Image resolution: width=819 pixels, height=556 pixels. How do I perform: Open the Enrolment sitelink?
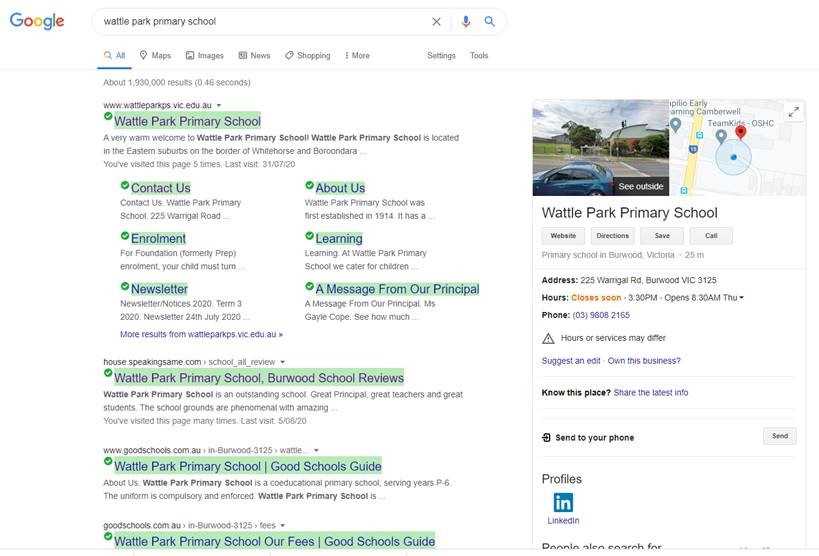(158, 239)
